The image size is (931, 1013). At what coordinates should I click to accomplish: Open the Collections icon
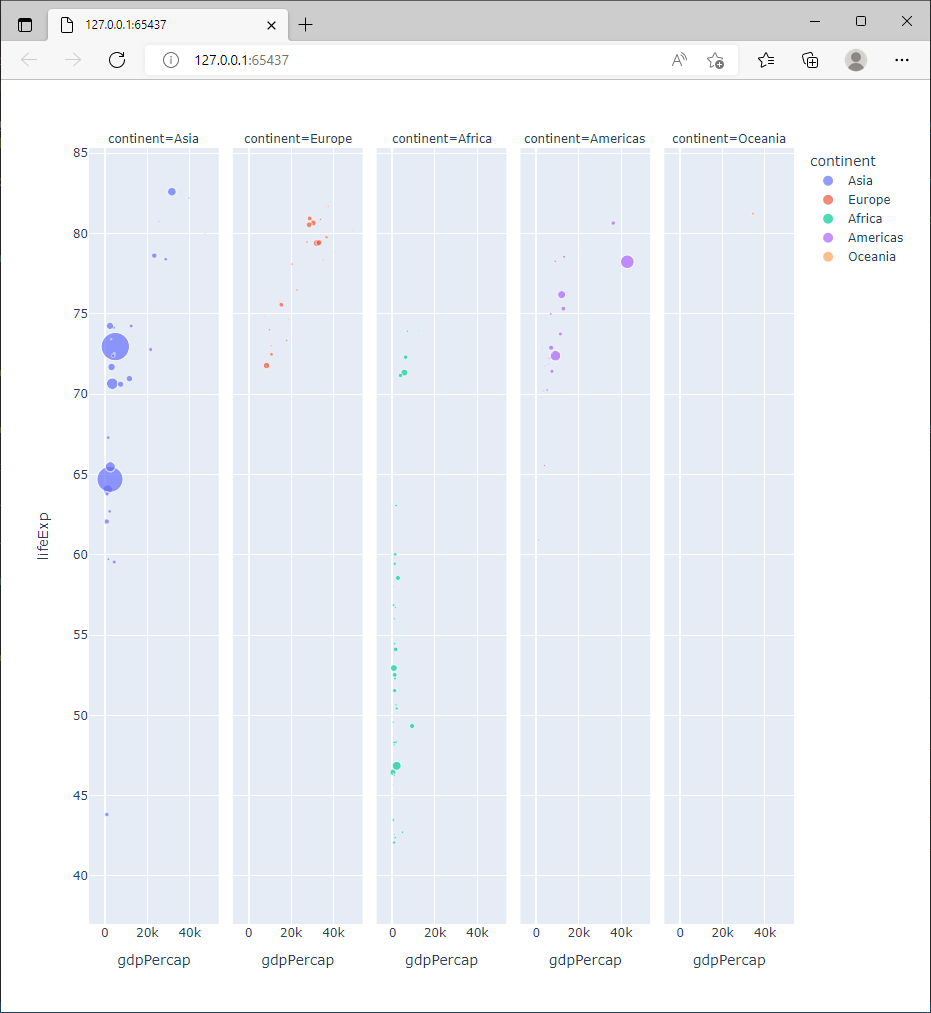pos(811,60)
